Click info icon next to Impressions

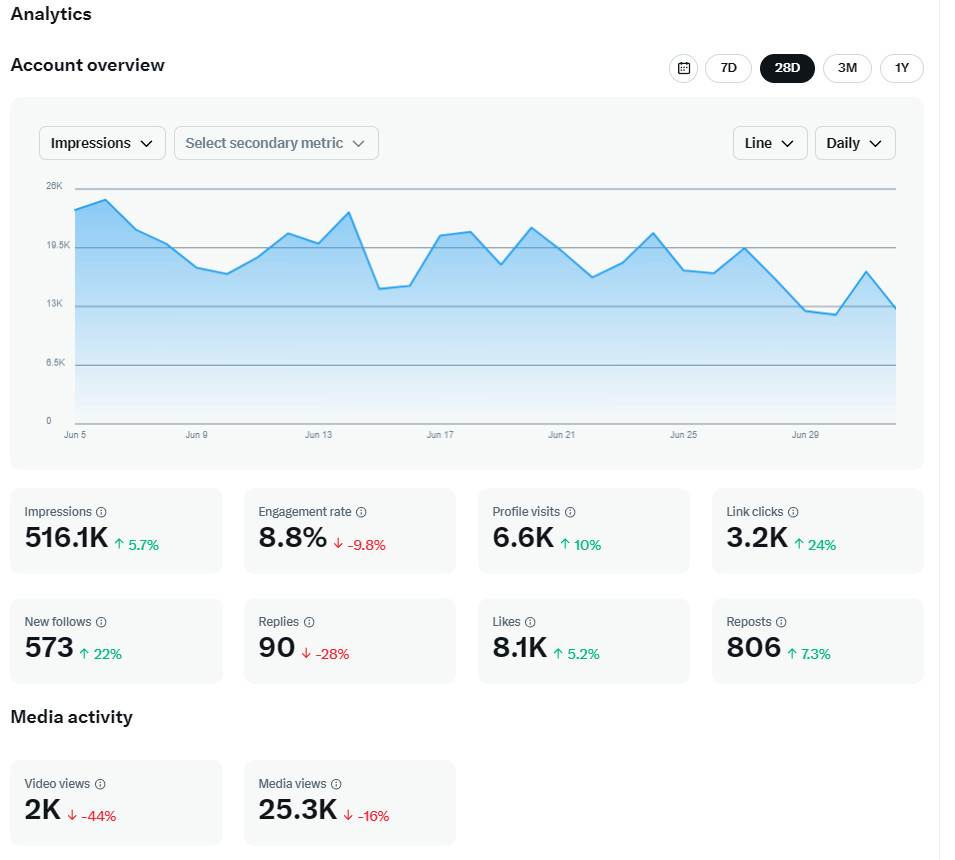pyautogui.click(x=101, y=512)
